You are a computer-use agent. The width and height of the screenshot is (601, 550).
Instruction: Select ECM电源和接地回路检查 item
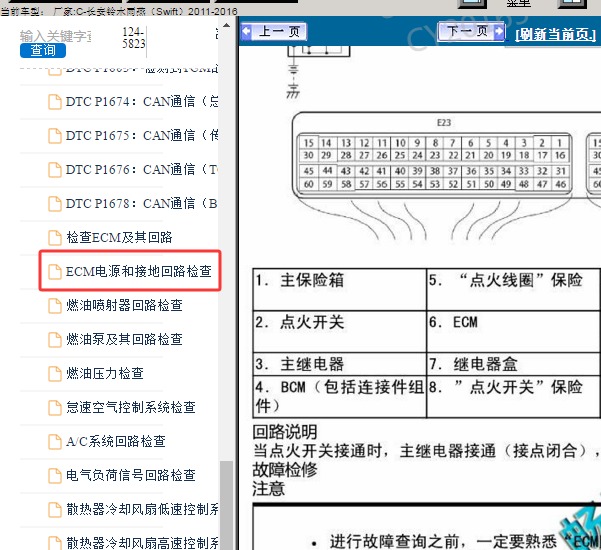[139, 271]
